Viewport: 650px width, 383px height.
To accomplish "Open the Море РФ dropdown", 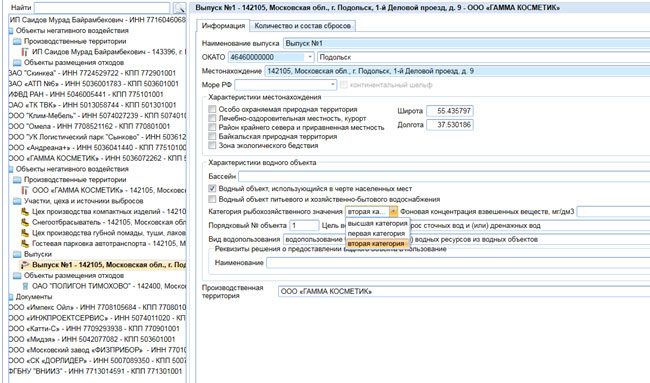I will pyautogui.click(x=332, y=85).
